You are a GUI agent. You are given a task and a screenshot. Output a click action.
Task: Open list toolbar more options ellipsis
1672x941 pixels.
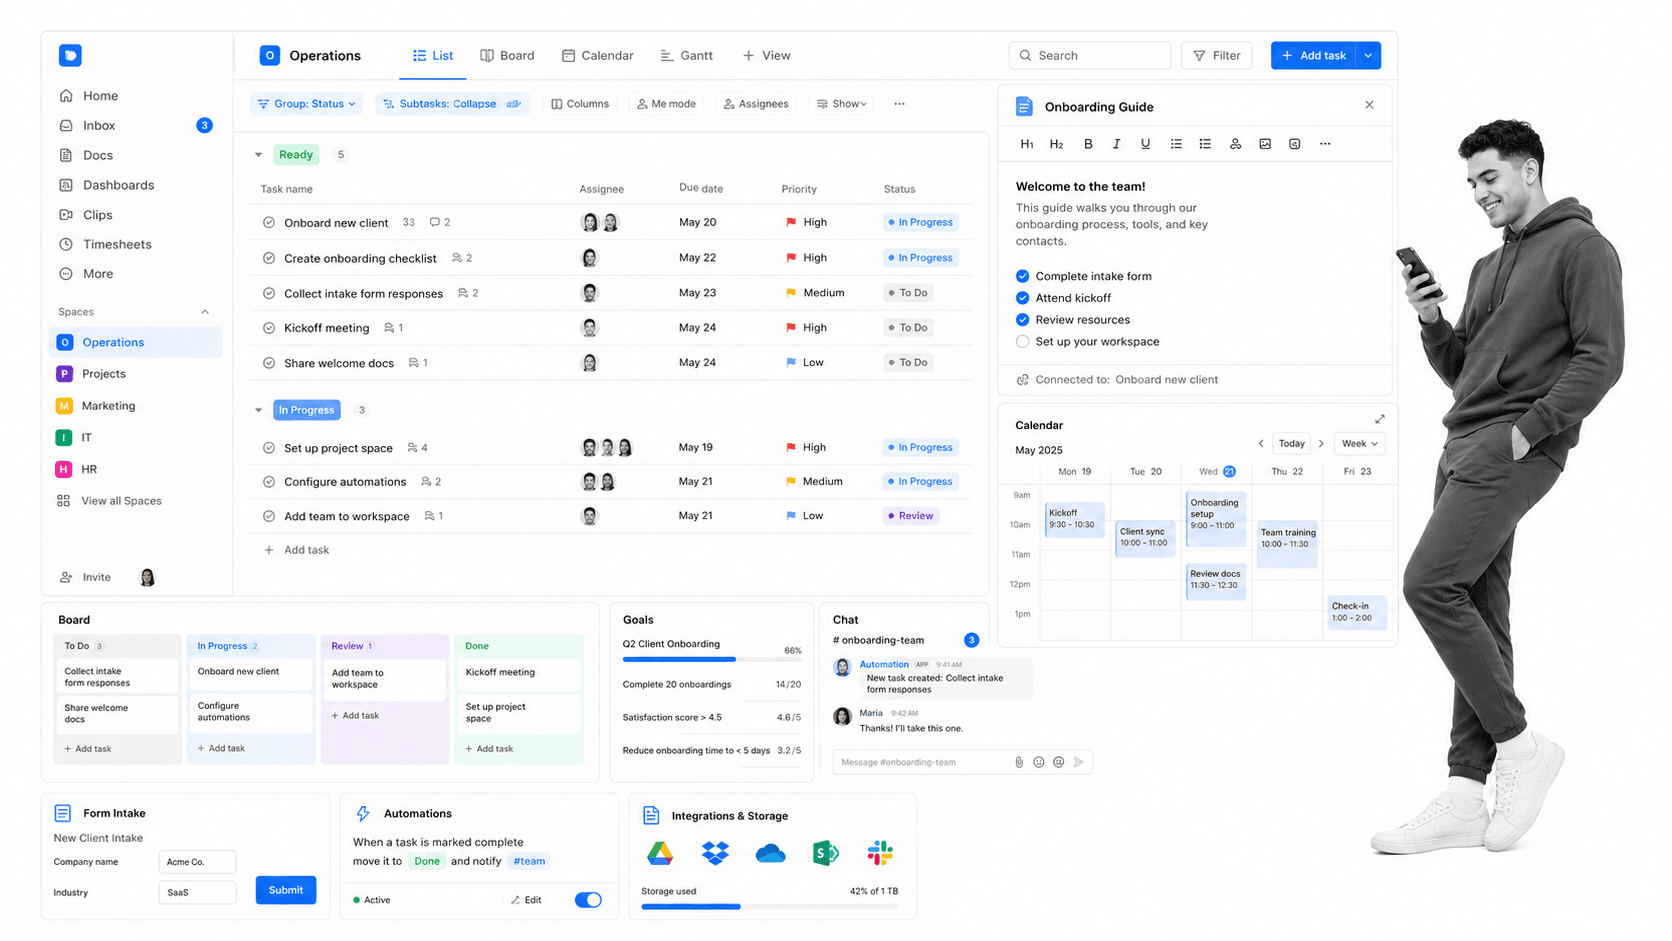(899, 104)
